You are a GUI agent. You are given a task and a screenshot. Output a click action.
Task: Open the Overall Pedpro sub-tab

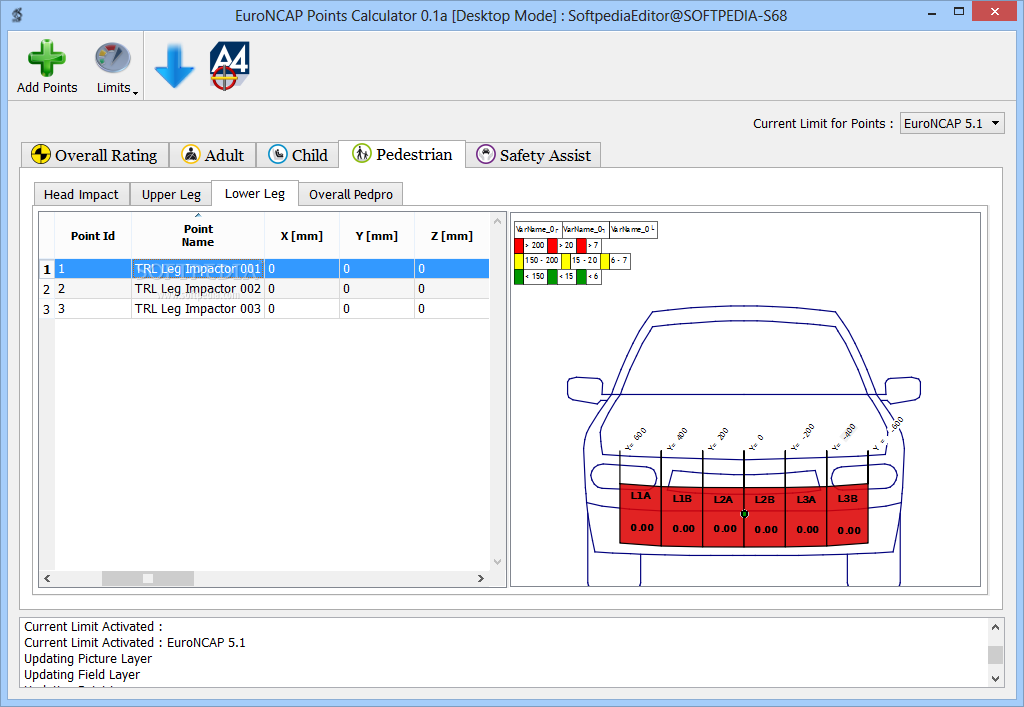coord(351,195)
